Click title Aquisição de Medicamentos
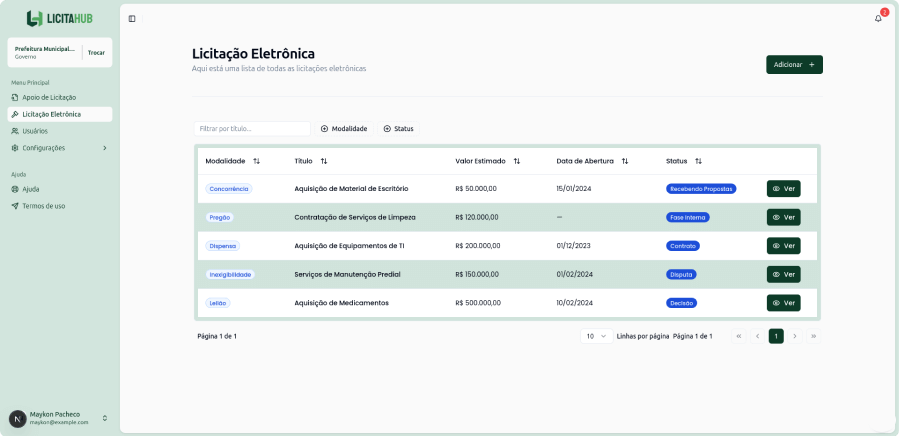The height and width of the screenshot is (436, 900). (x=342, y=303)
